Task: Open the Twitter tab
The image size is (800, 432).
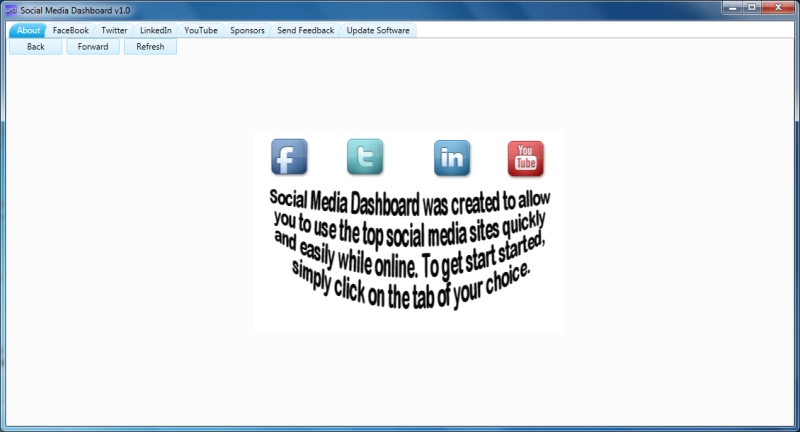Action: [114, 31]
